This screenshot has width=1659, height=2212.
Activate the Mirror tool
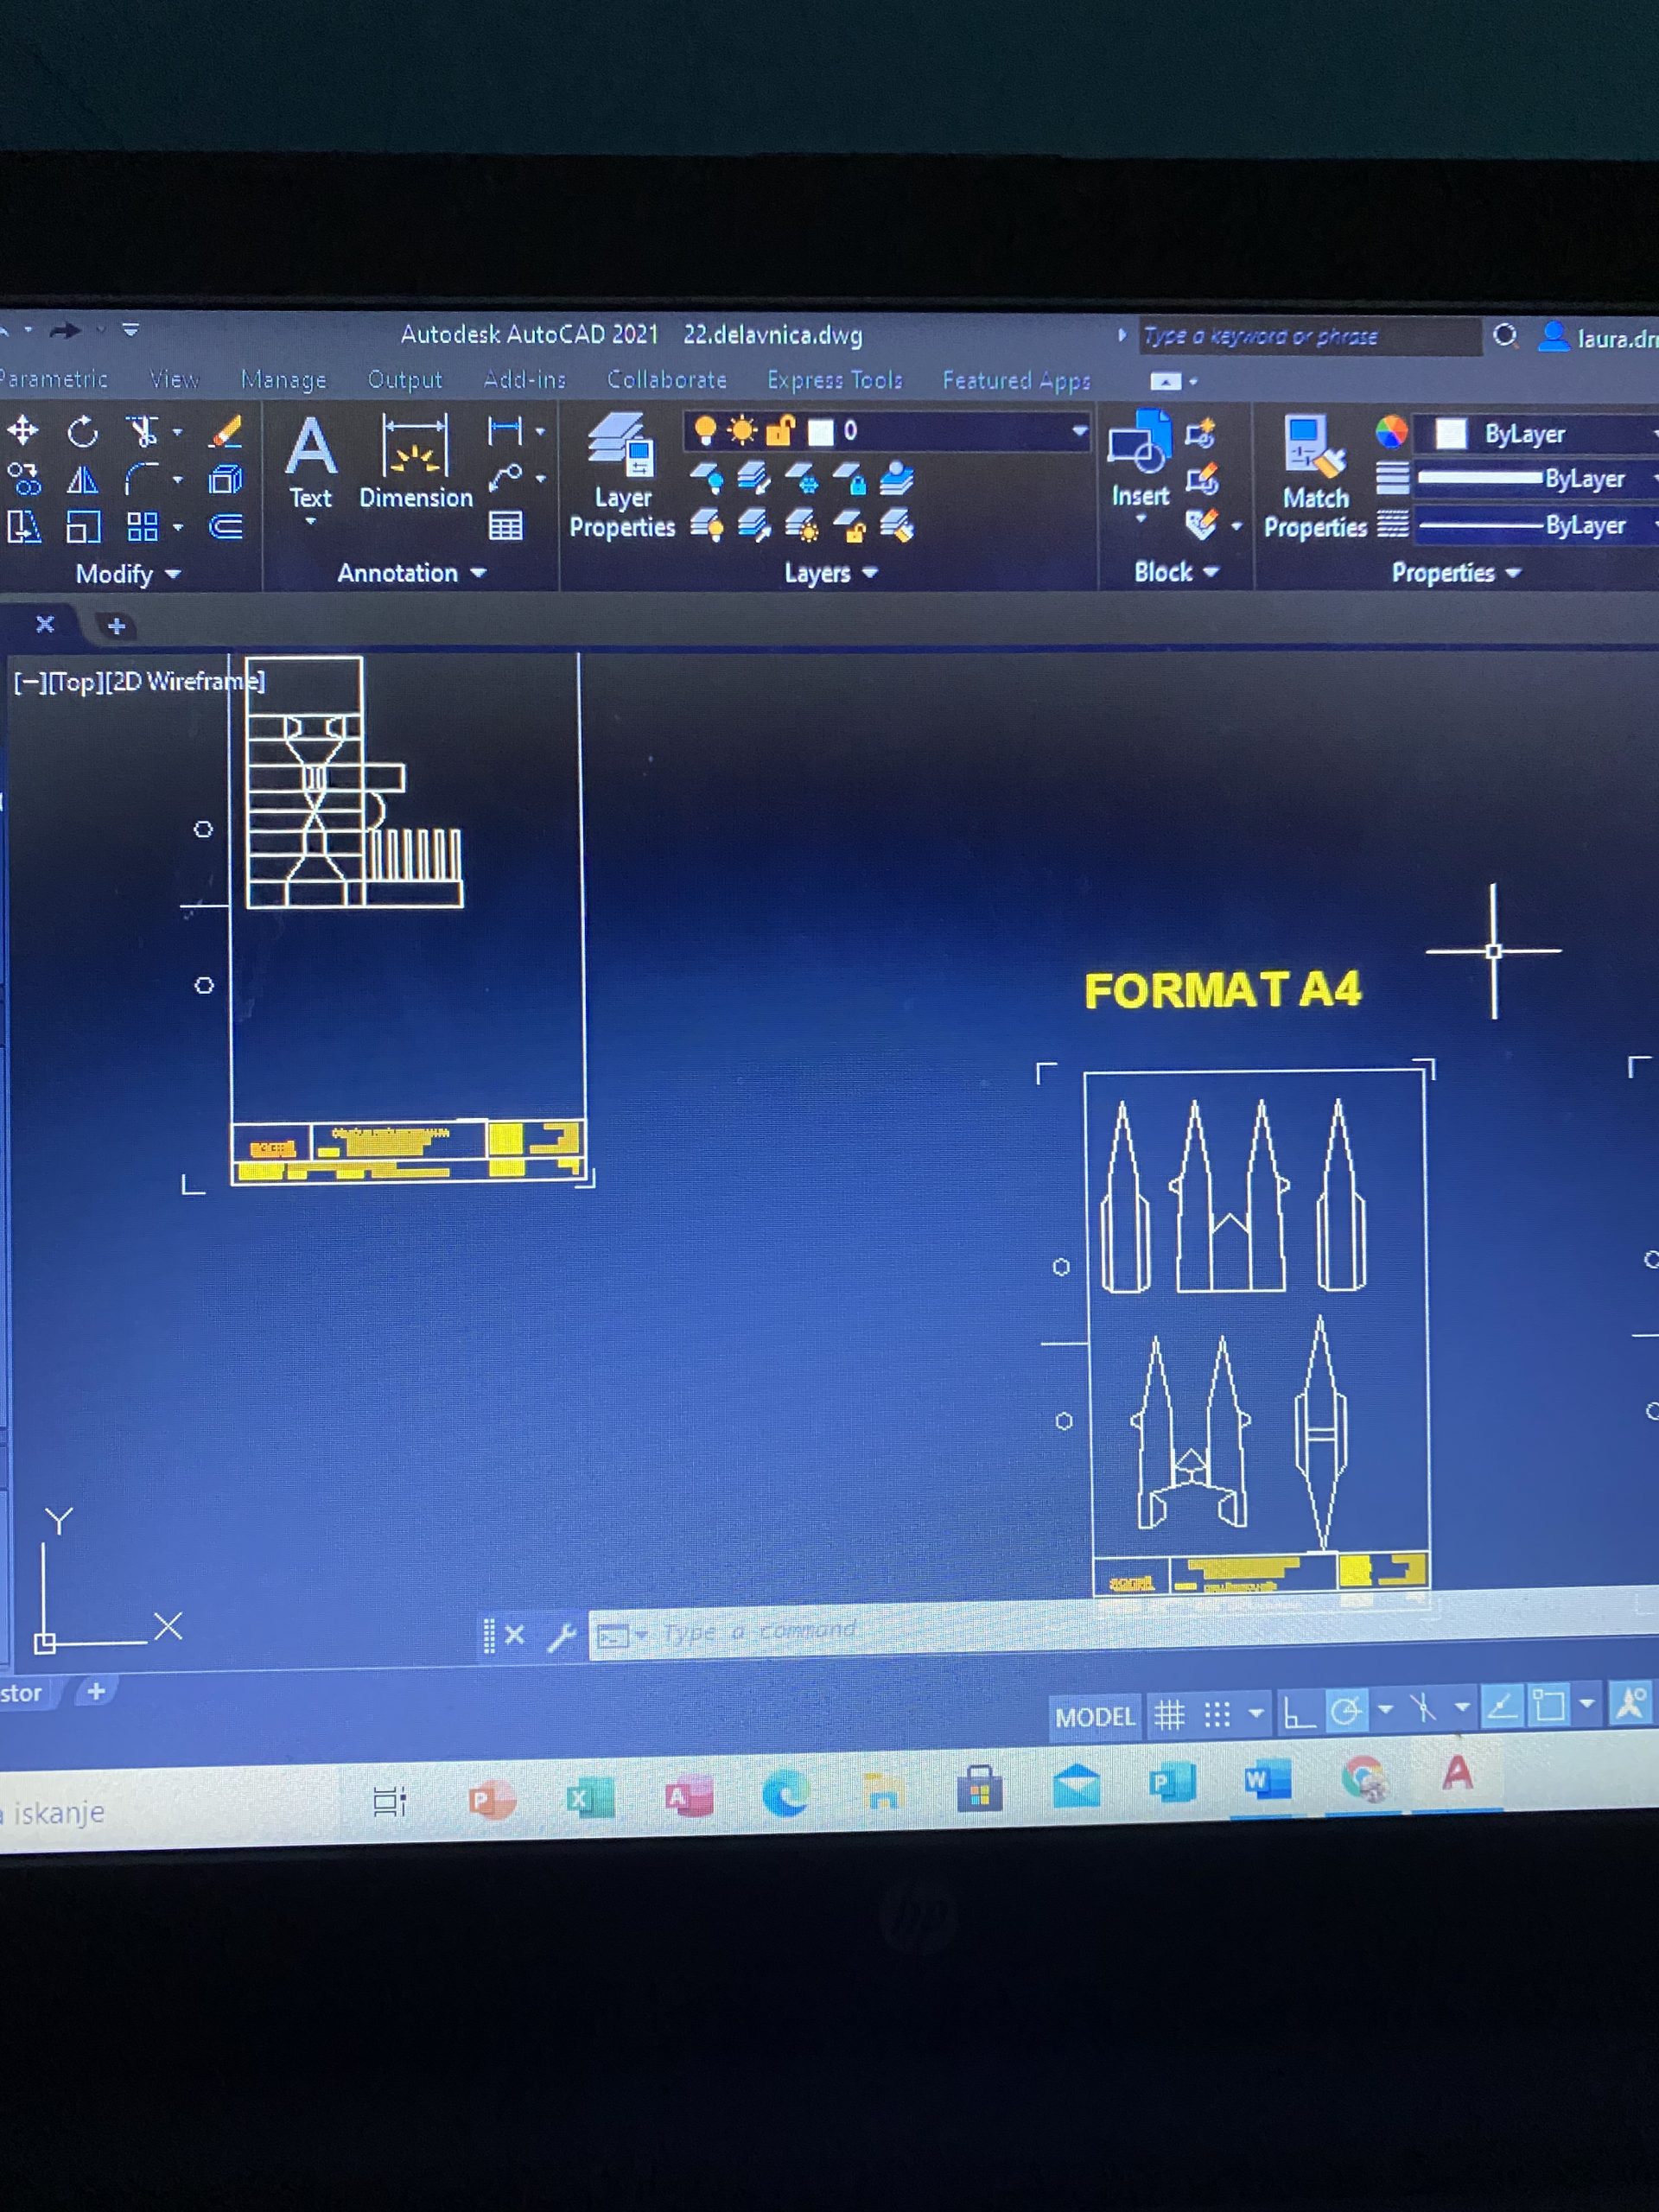pyautogui.click(x=82, y=480)
